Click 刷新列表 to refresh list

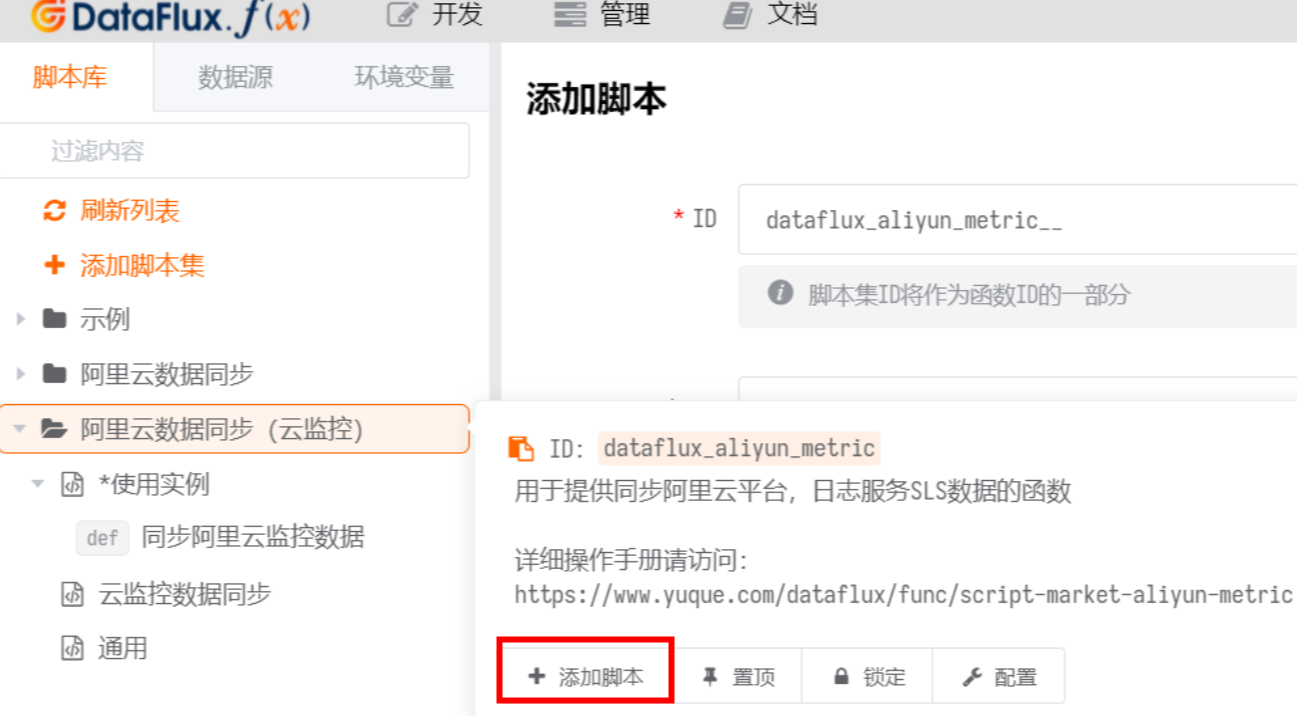pyautogui.click(x=130, y=211)
